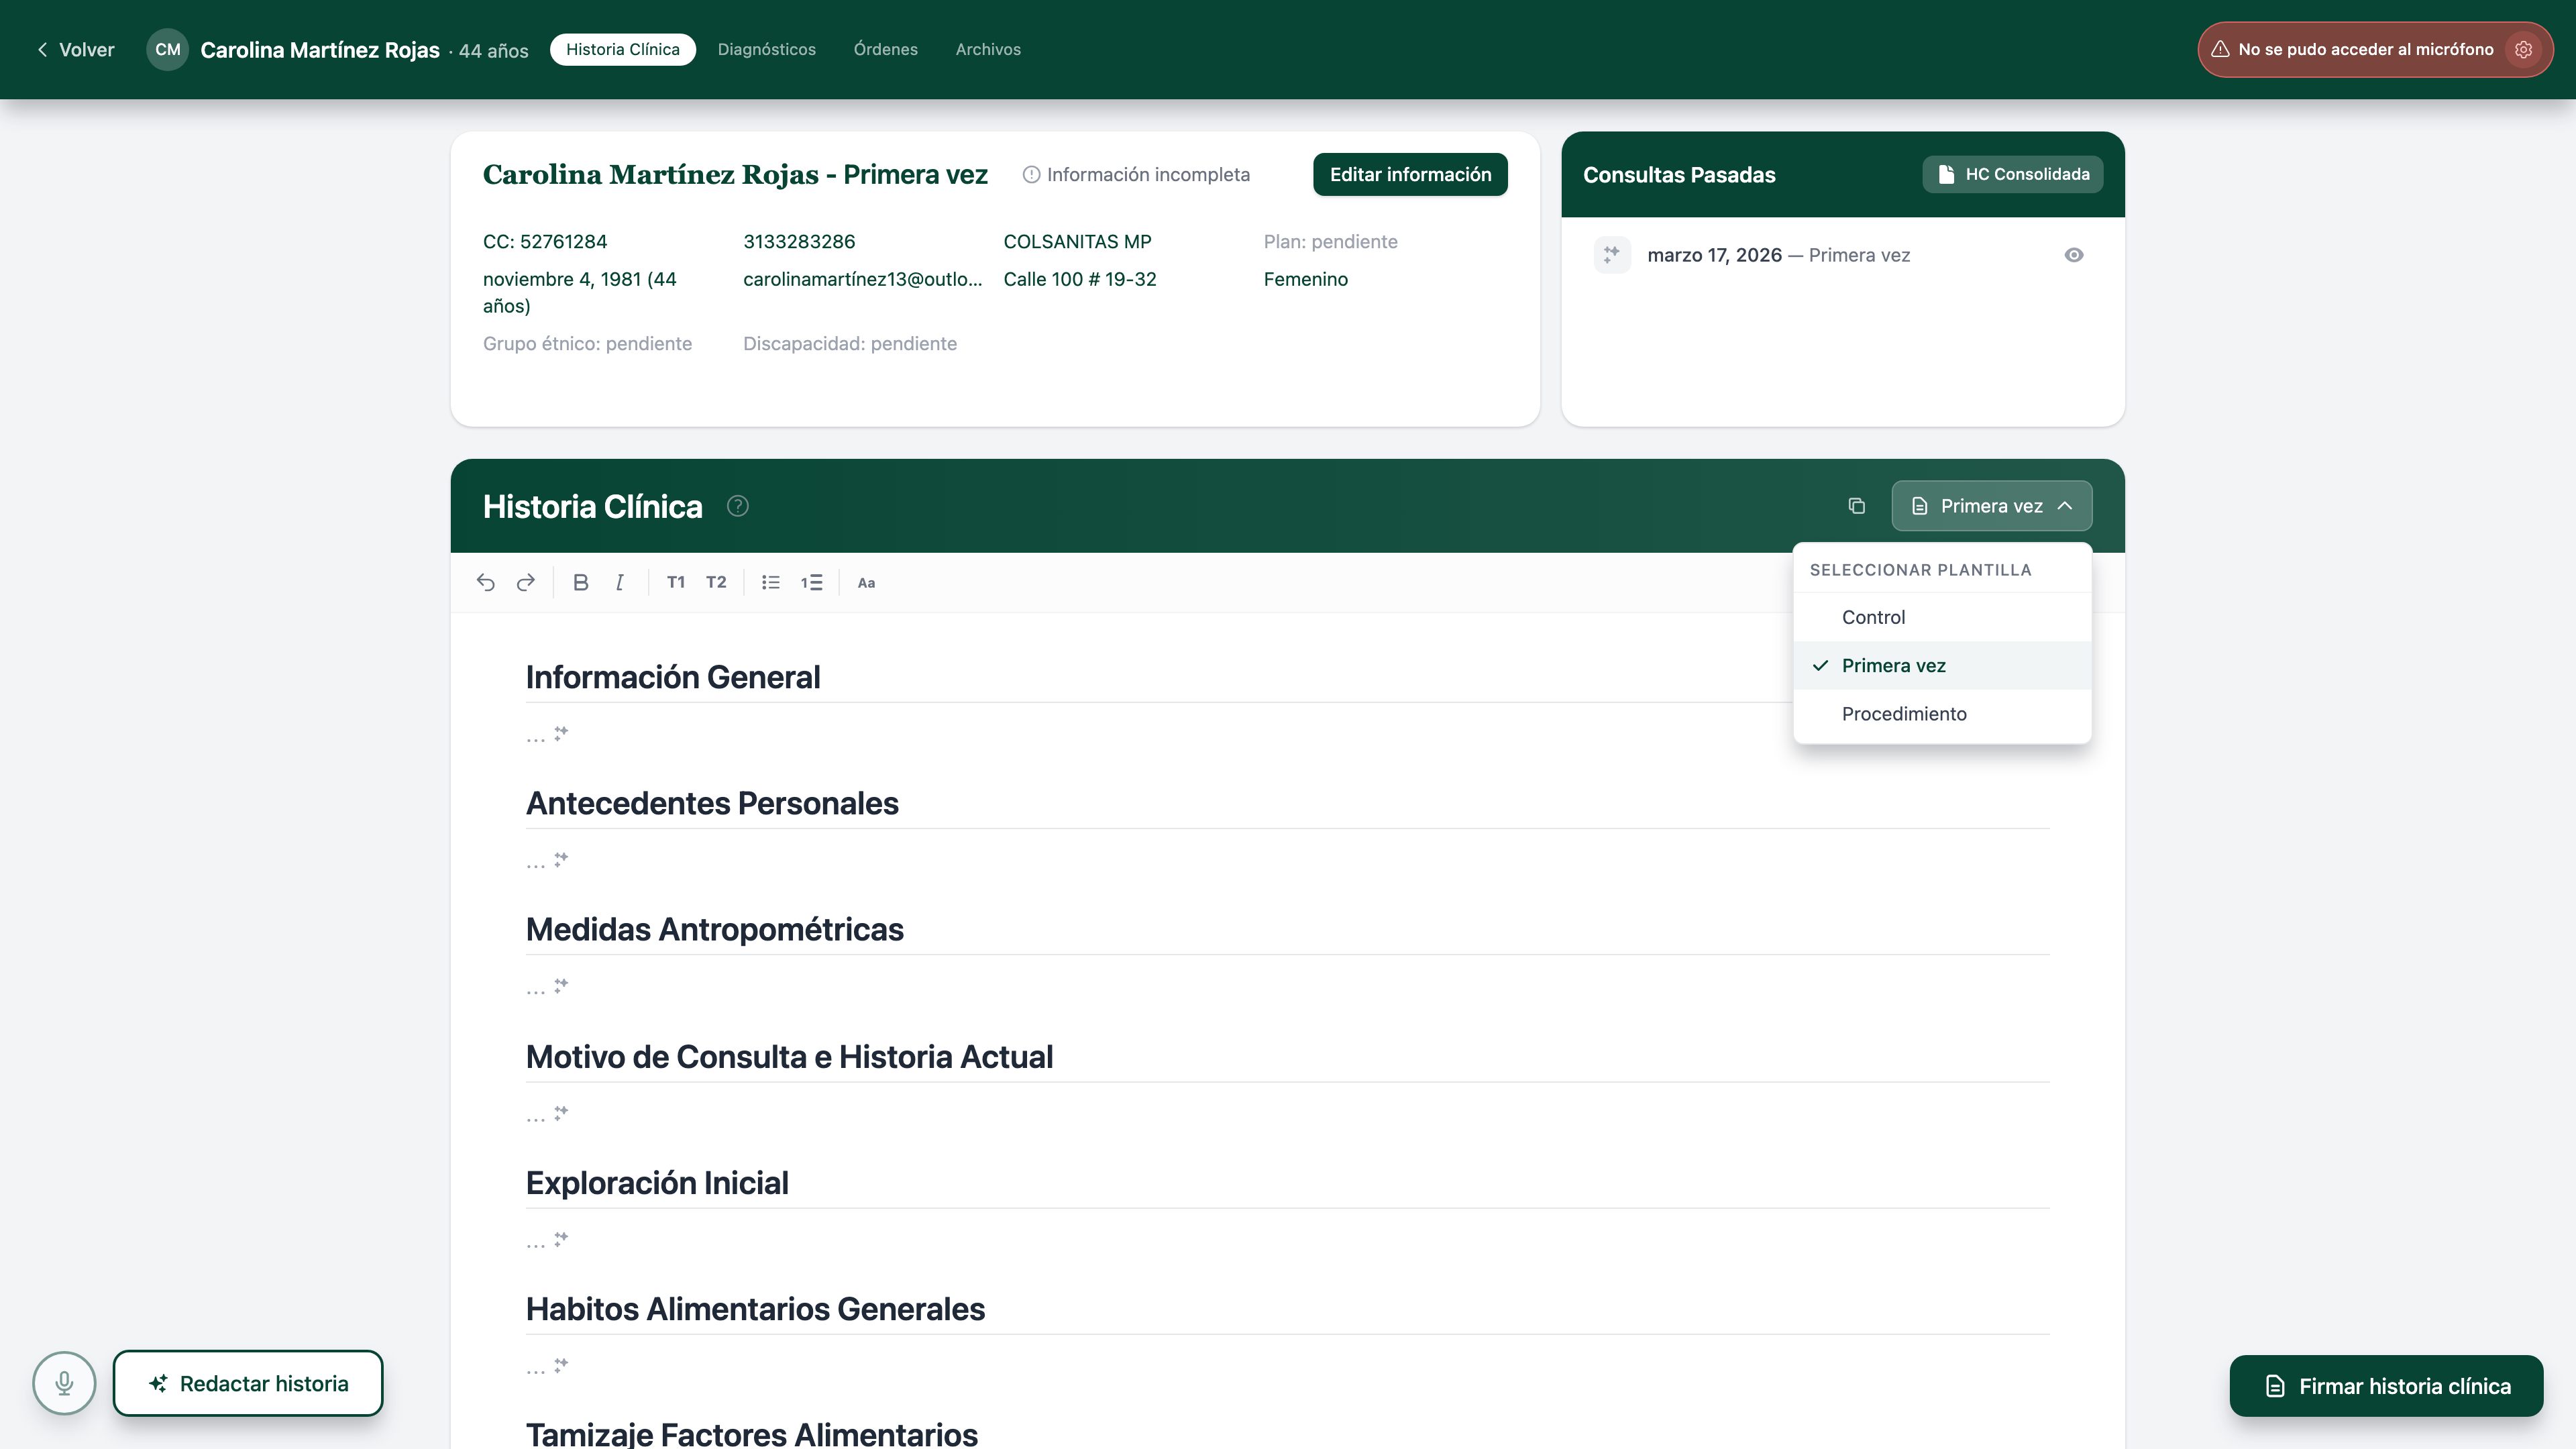The image size is (2576, 1449).
Task: Click Editar información button
Action: 1410,174
